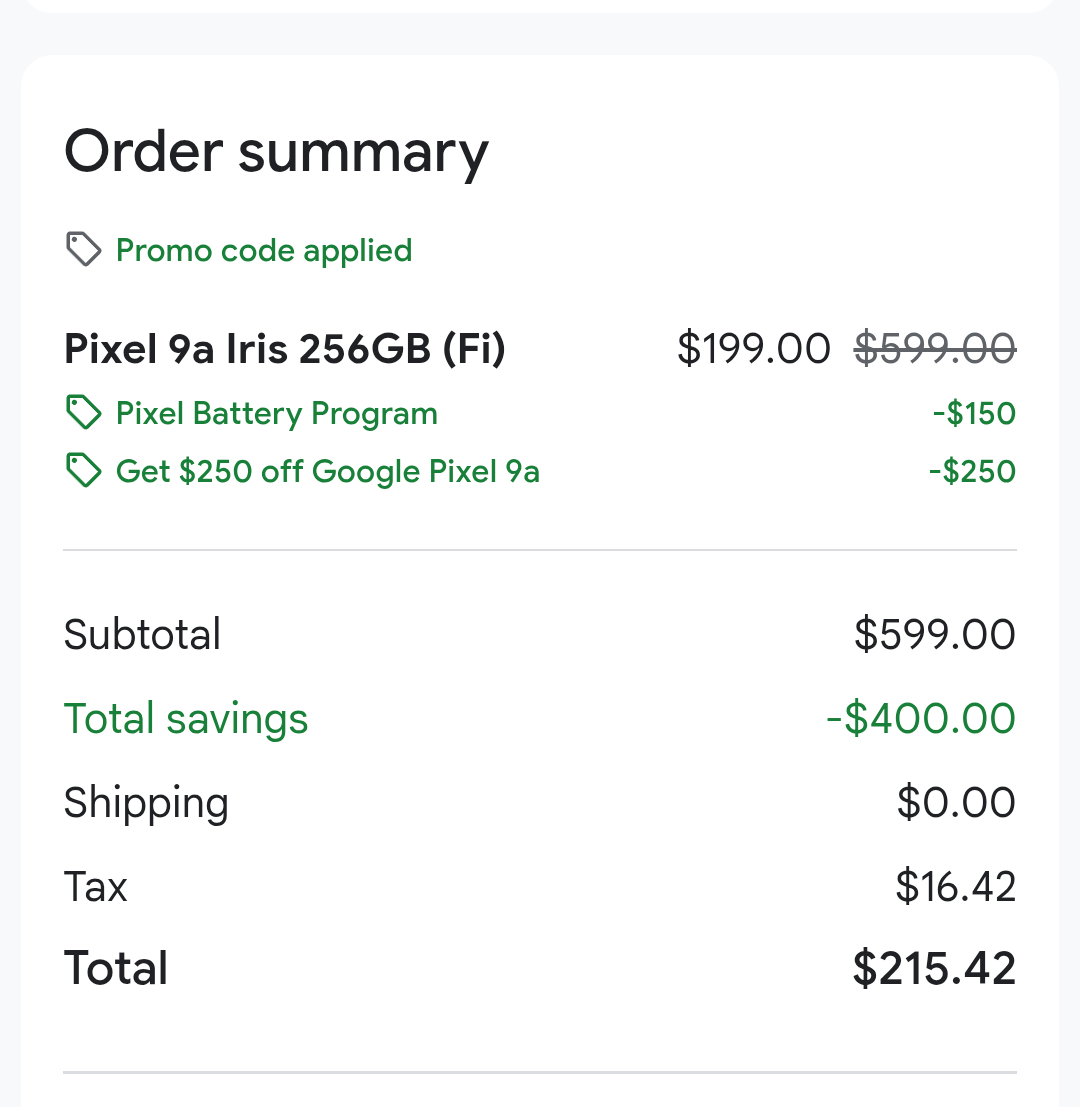1080x1107 pixels.
Task: Click the promo code applied tag icon
Action: point(83,249)
